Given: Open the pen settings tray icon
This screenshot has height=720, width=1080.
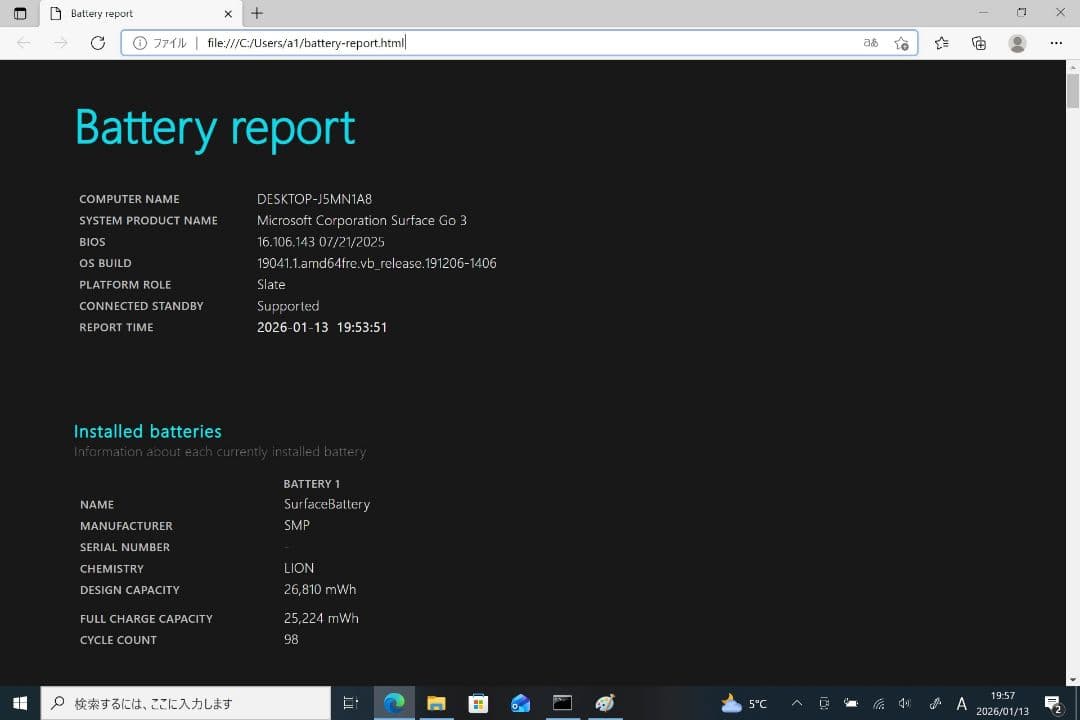Looking at the screenshot, I should [x=935, y=703].
